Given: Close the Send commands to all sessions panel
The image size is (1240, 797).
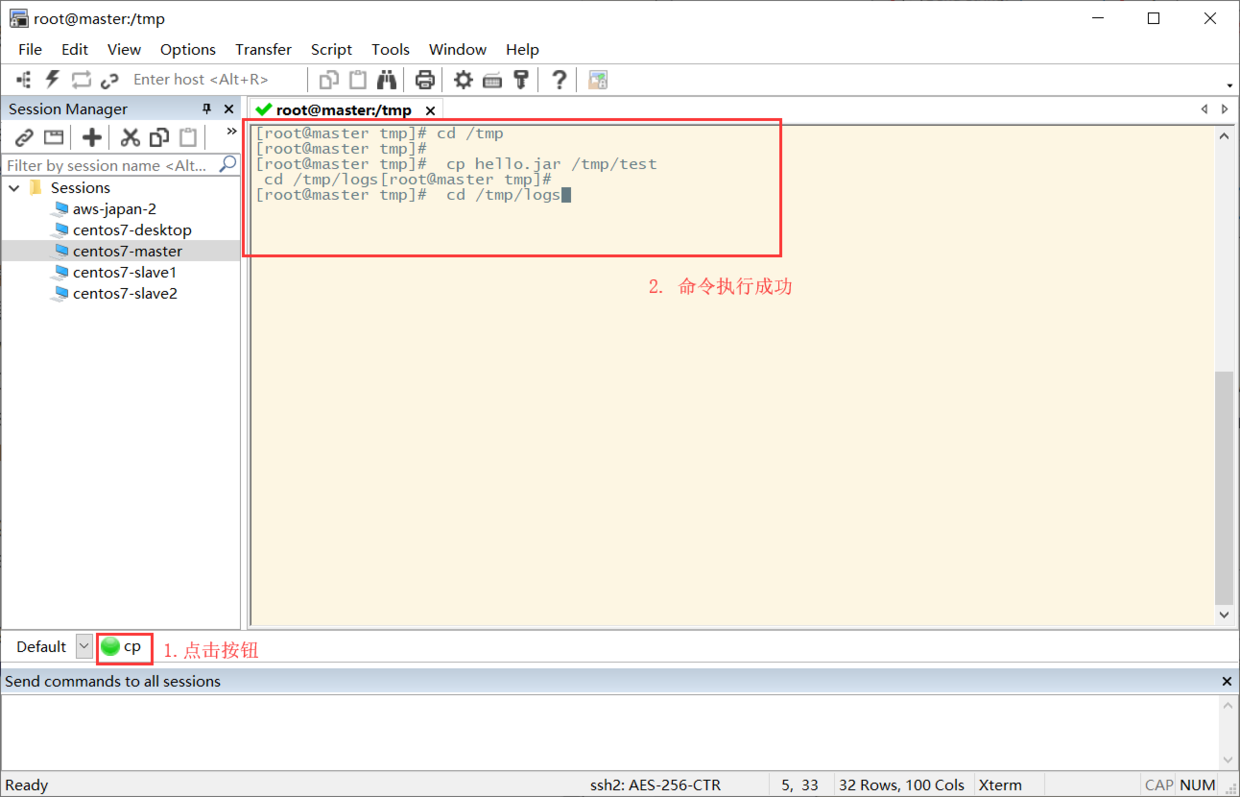Looking at the screenshot, I should (1227, 681).
